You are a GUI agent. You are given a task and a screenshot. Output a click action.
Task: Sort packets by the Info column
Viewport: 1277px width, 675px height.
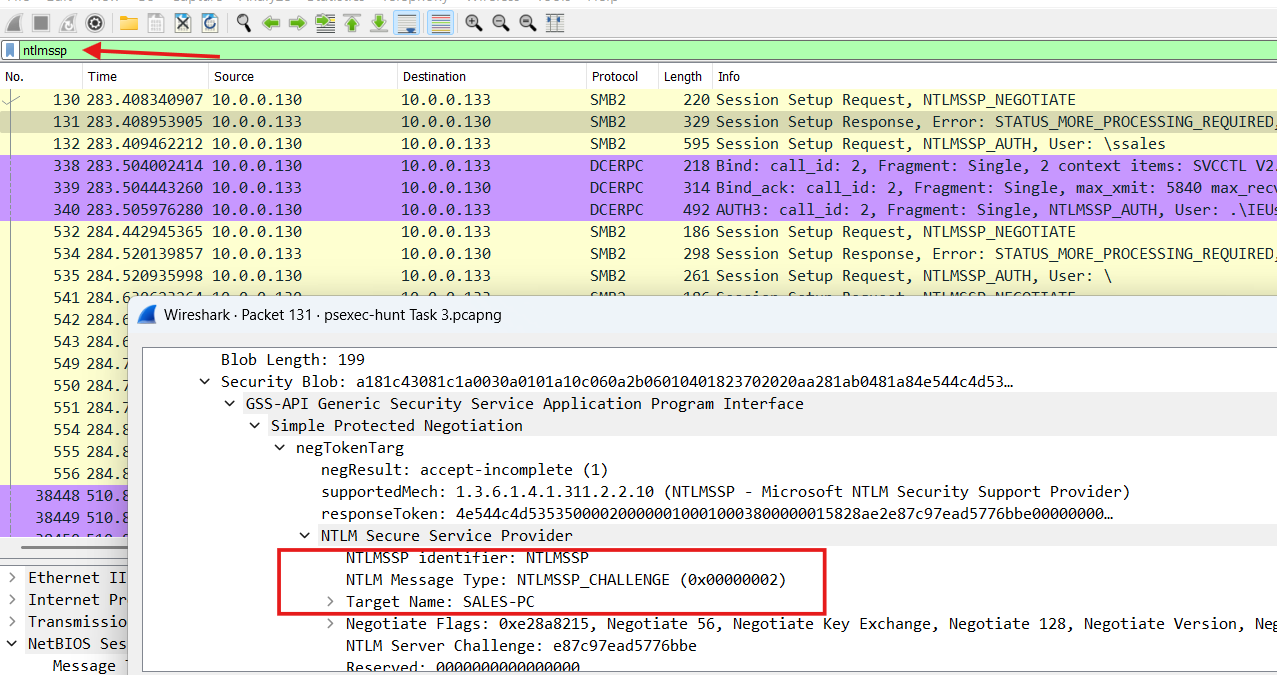(x=994, y=76)
